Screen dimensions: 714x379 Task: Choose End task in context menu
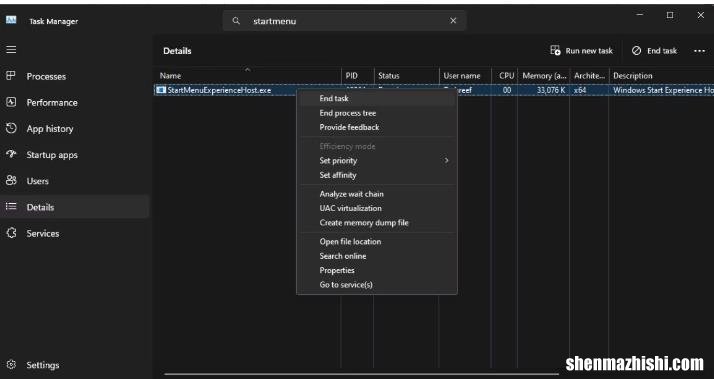pyautogui.click(x=377, y=98)
